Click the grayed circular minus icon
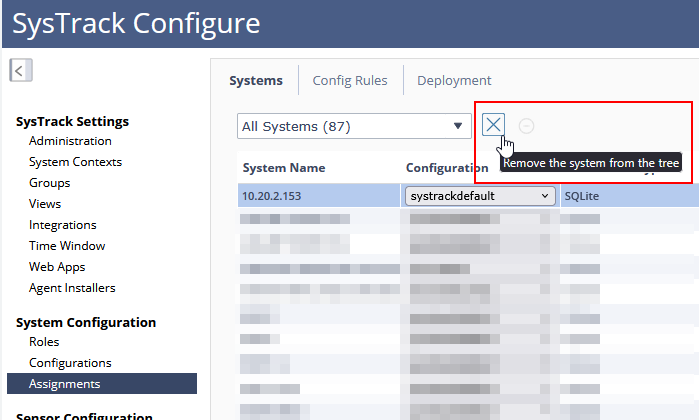The height and width of the screenshot is (420, 699). (x=526, y=126)
